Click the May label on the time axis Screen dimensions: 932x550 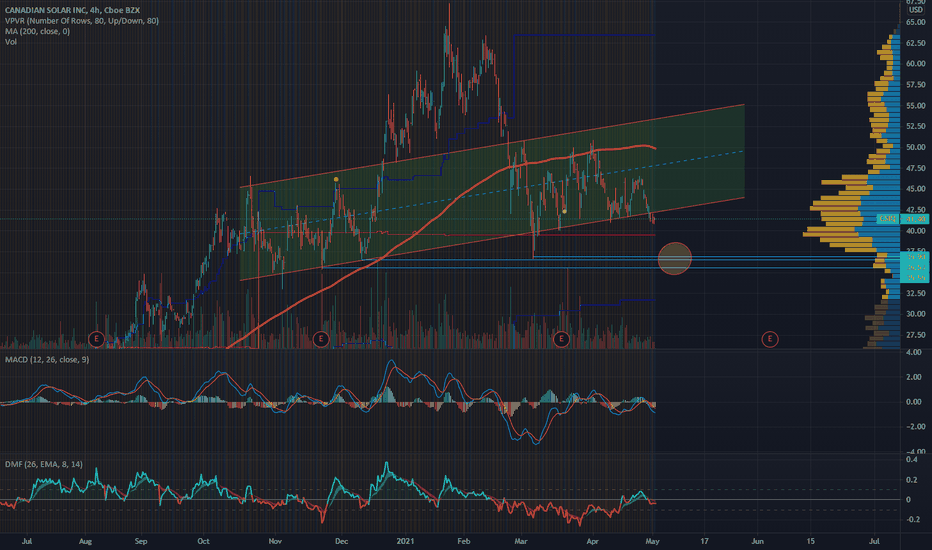(x=653, y=541)
